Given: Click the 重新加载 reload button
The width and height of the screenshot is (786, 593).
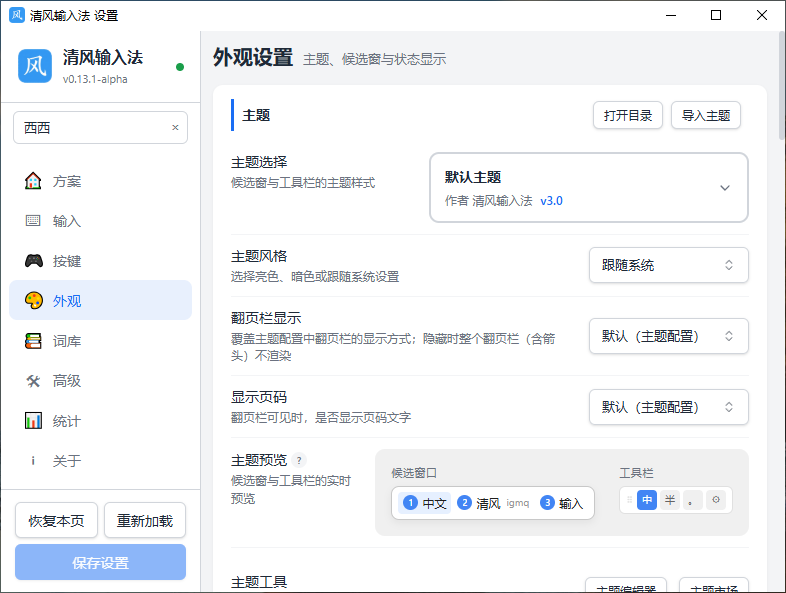Looking at the screenshot, I should (145, 521).
